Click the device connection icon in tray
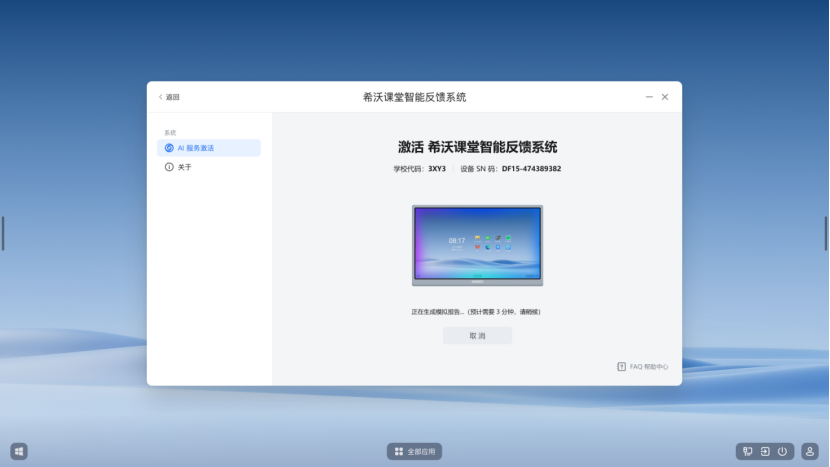Image resolution: width=830 pixels, height=467 pixels. (x=747, y=451)
